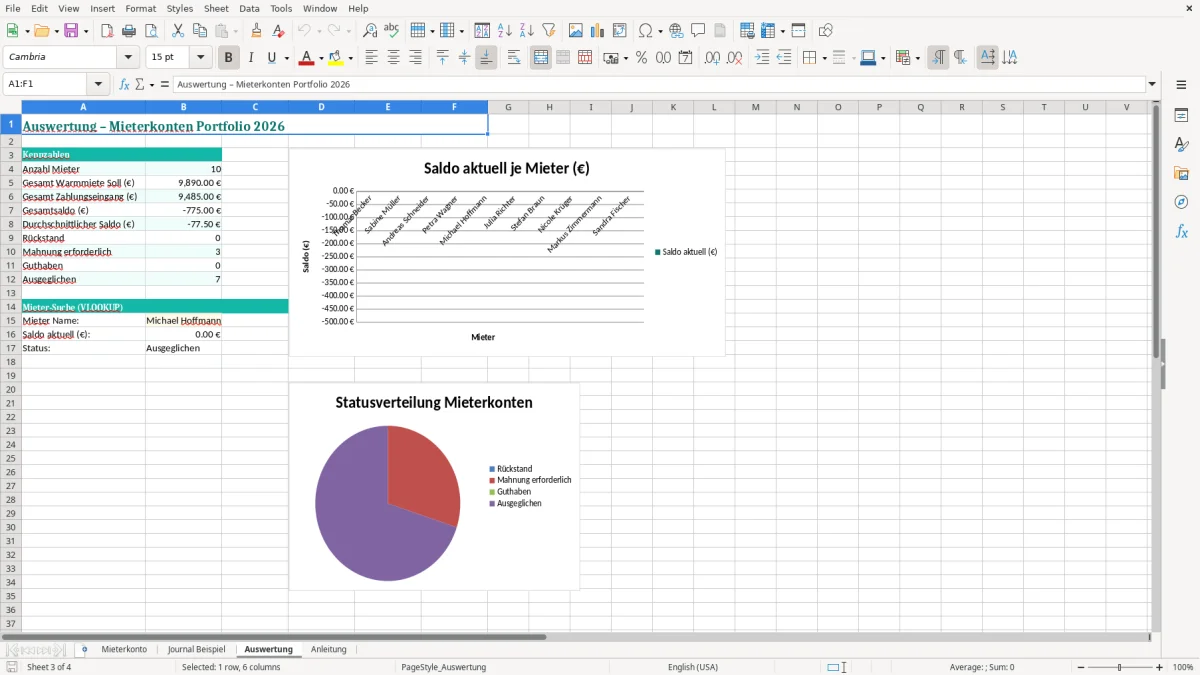Click the zoom in plus button
This screenshot has width=1200, height=675.
(1160, 667)
